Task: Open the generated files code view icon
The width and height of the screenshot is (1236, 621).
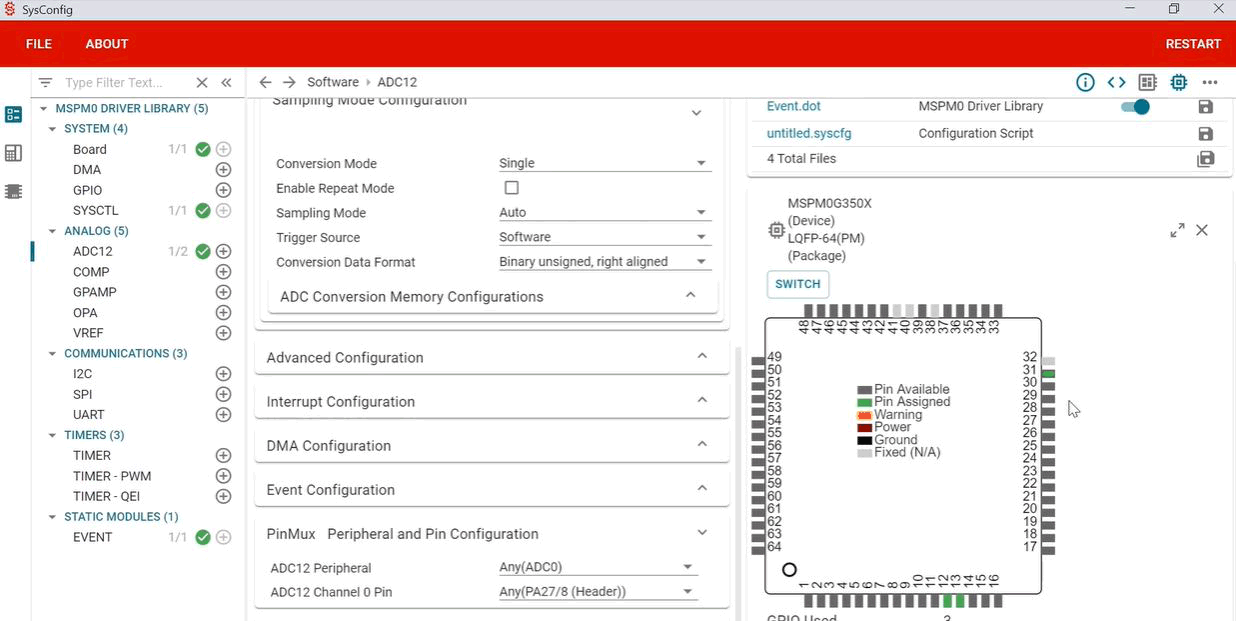Action: point(1116,83)
